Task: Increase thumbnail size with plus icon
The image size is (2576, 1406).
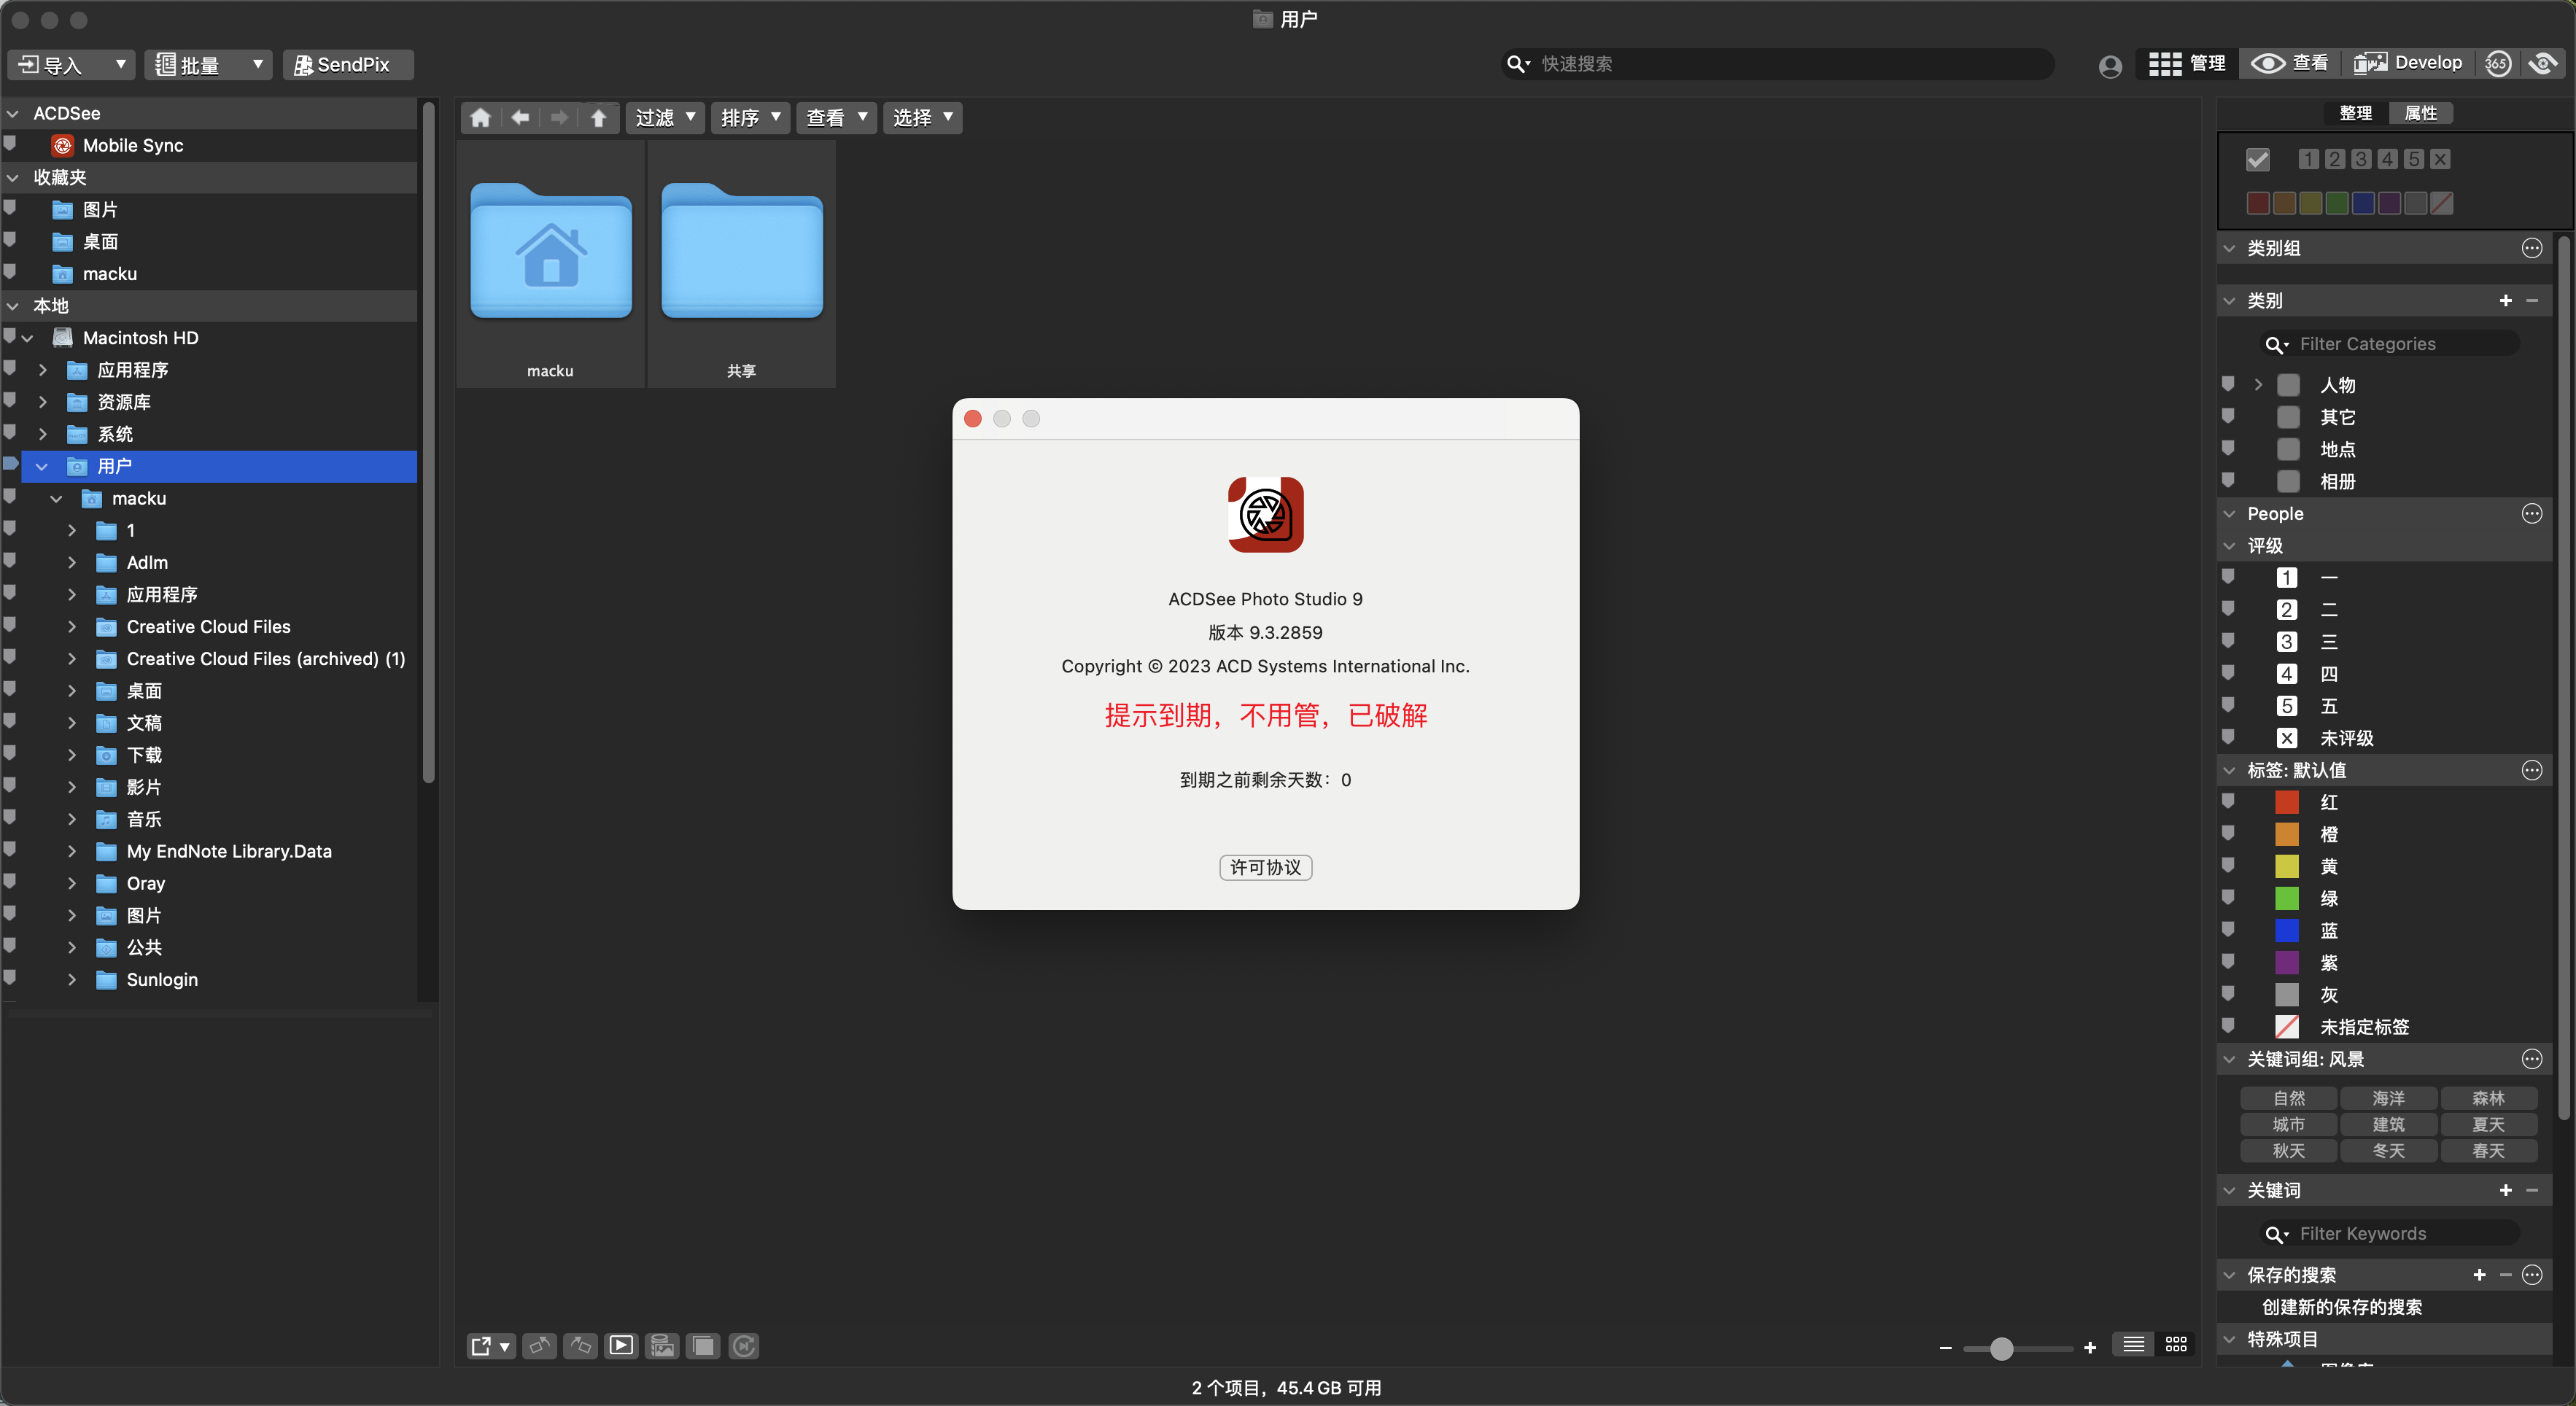Action: [x=2089, y=1348]
